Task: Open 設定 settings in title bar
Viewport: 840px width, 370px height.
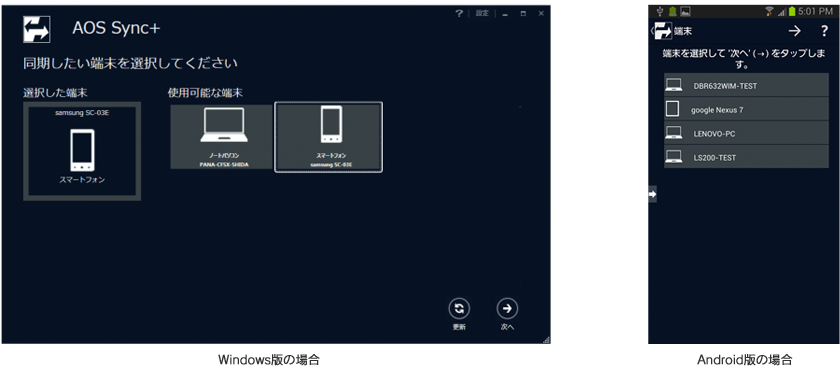Action: 482,13
